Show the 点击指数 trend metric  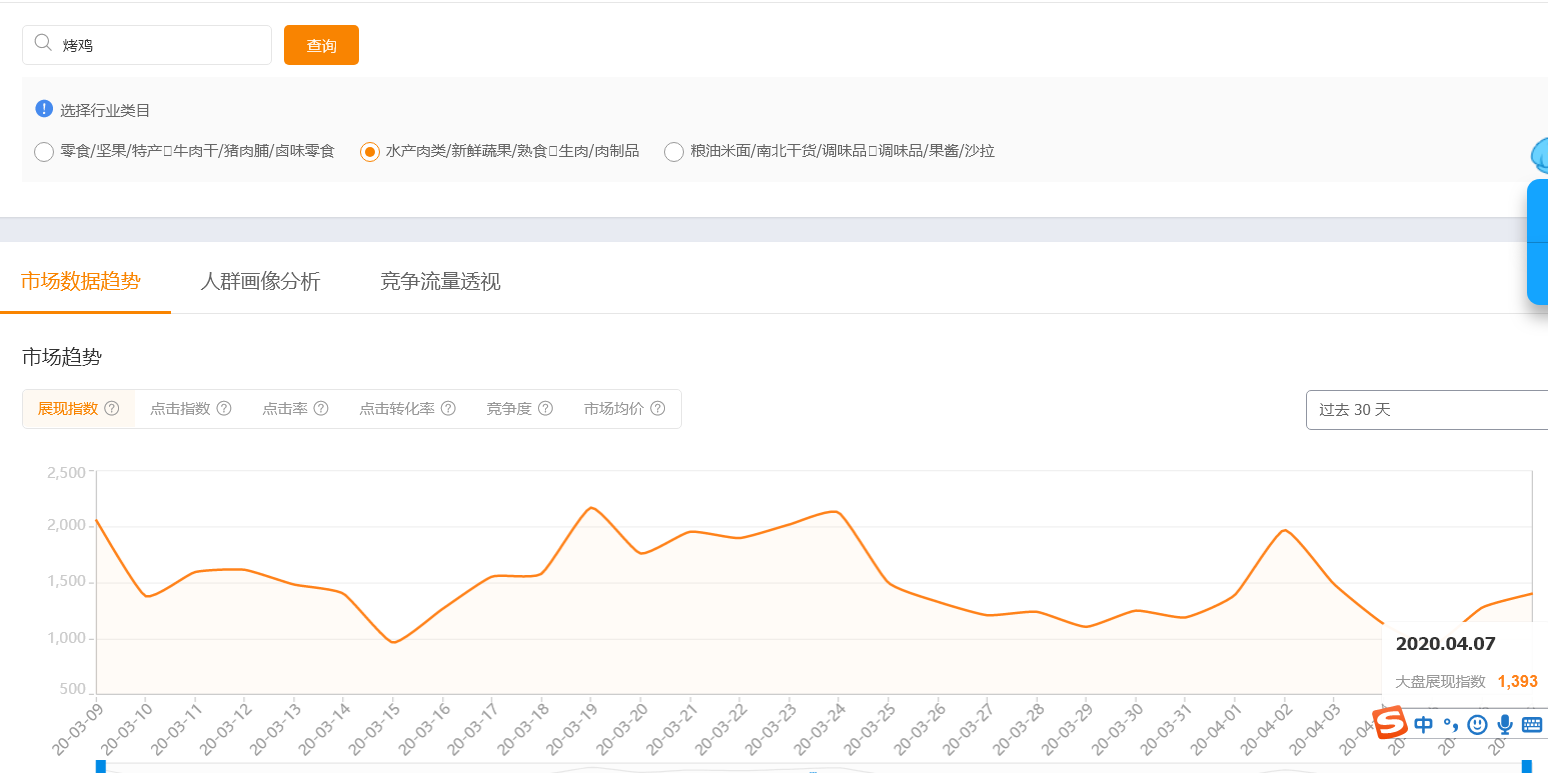point(180,408)
